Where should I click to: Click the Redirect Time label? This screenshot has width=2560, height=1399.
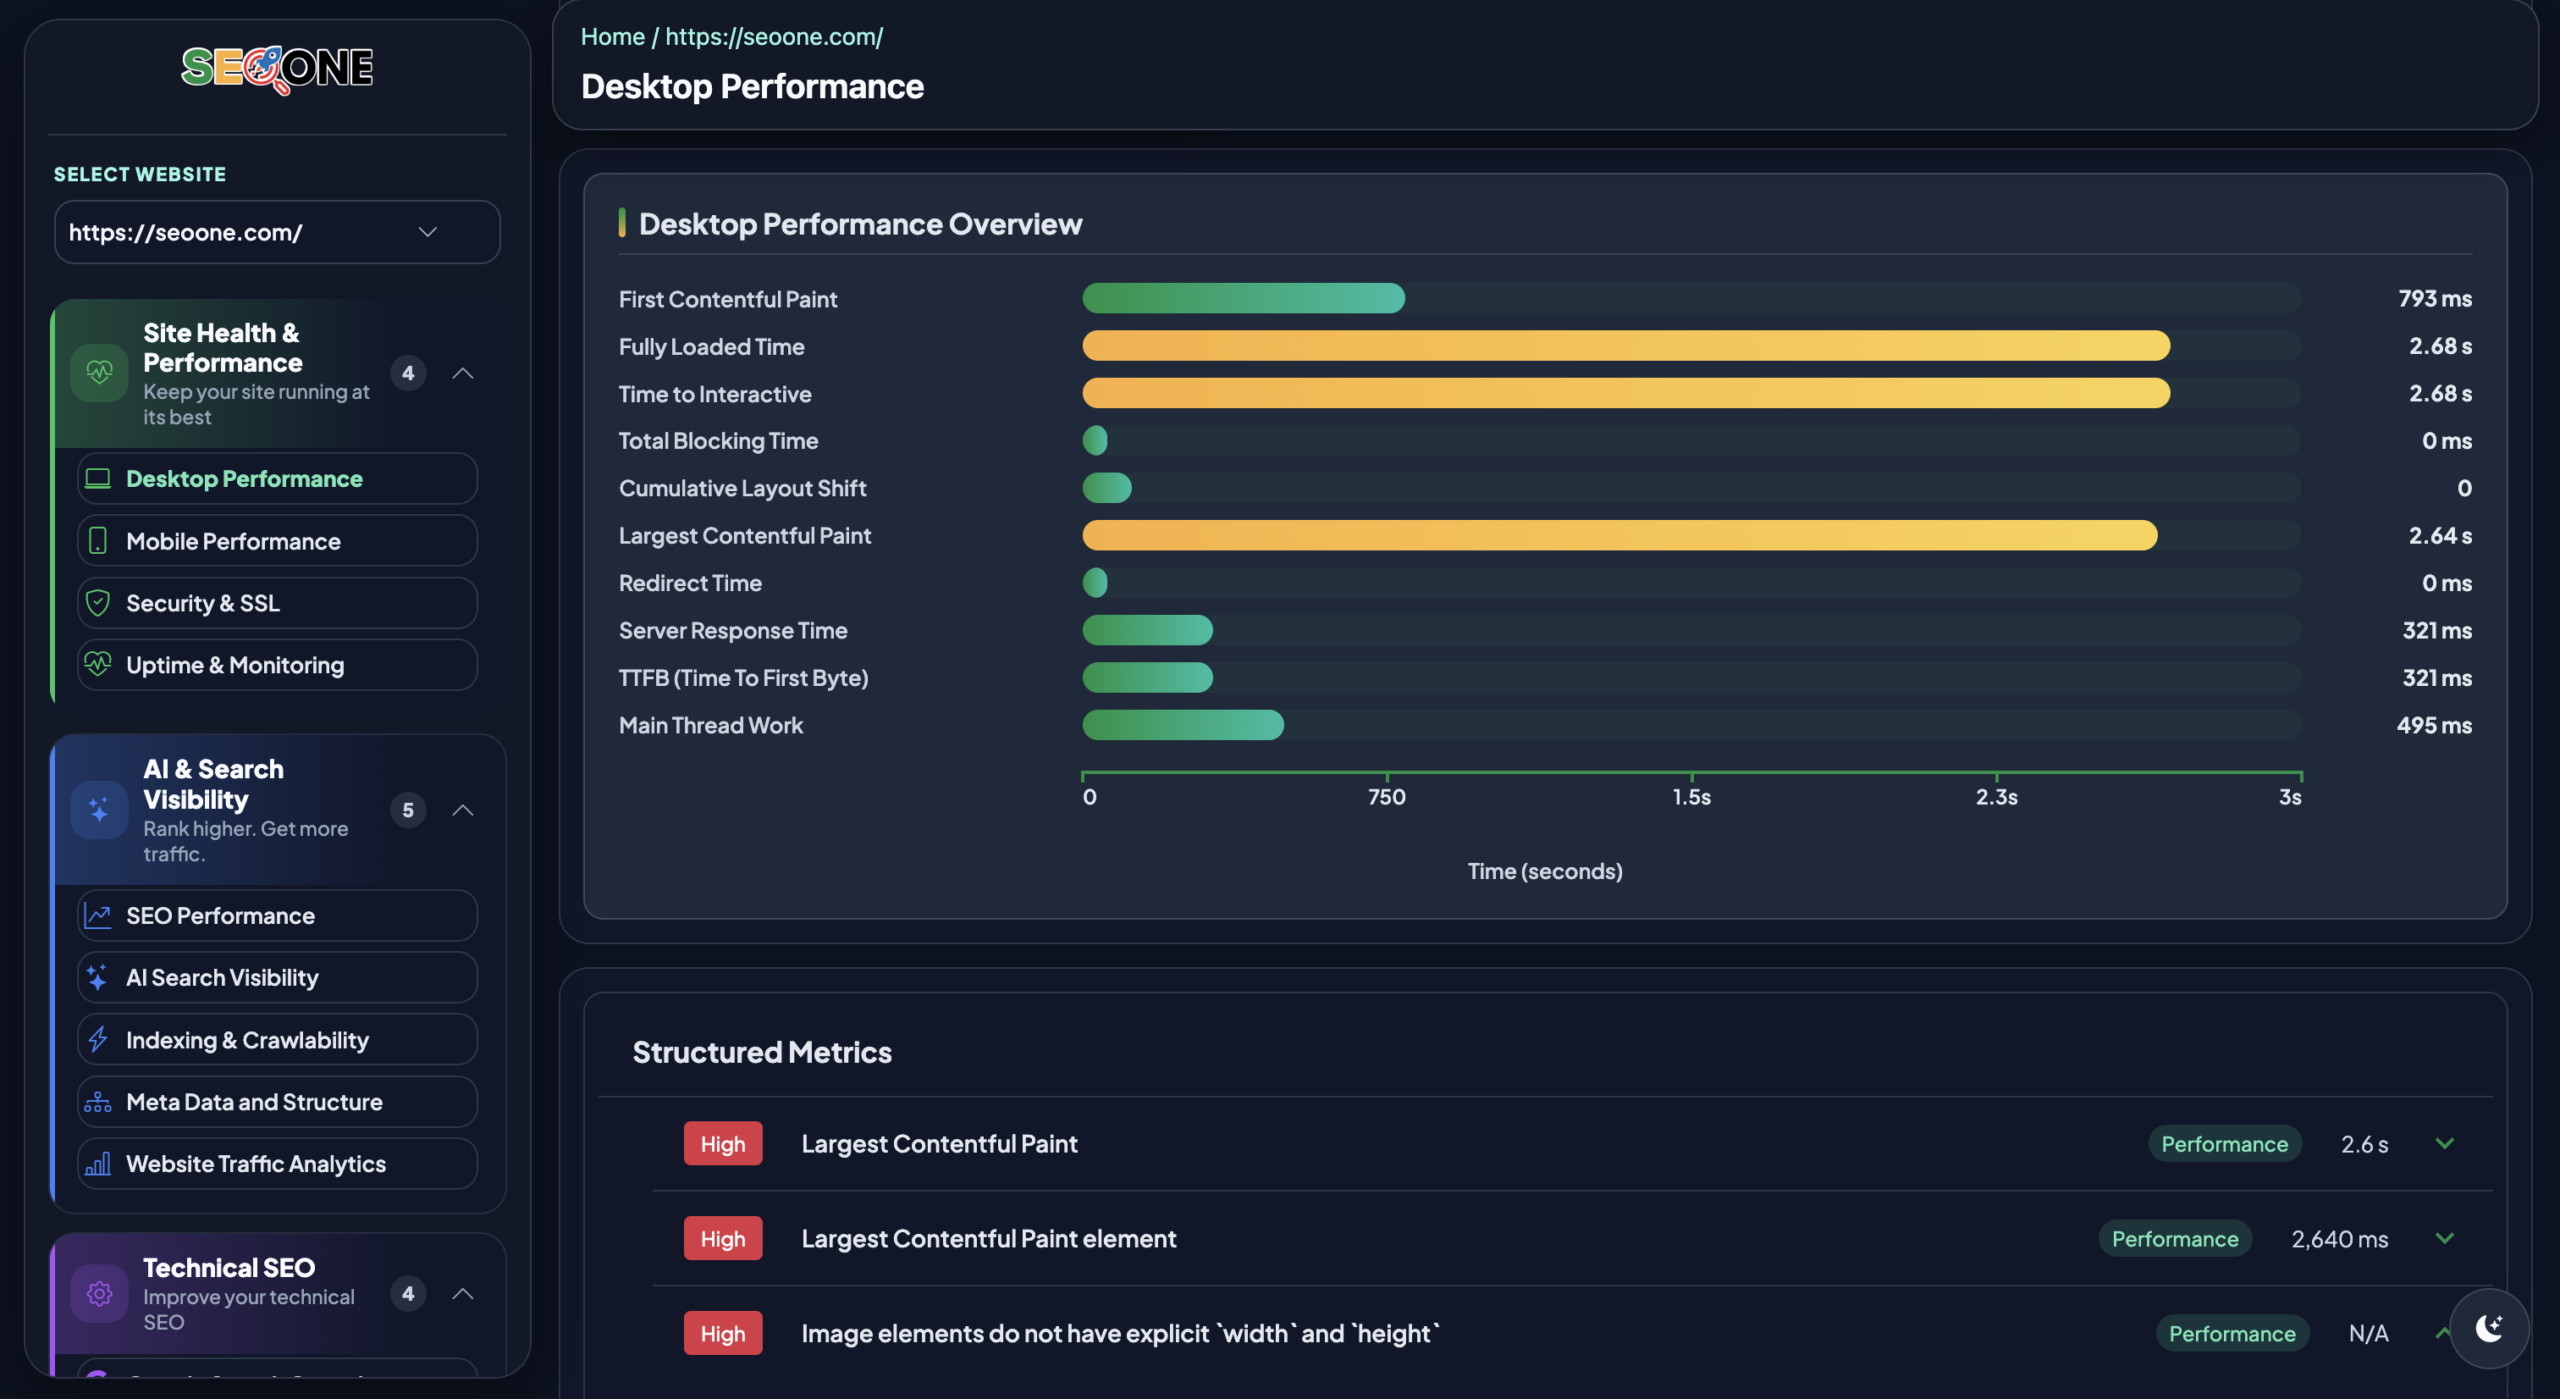point(690,583)
